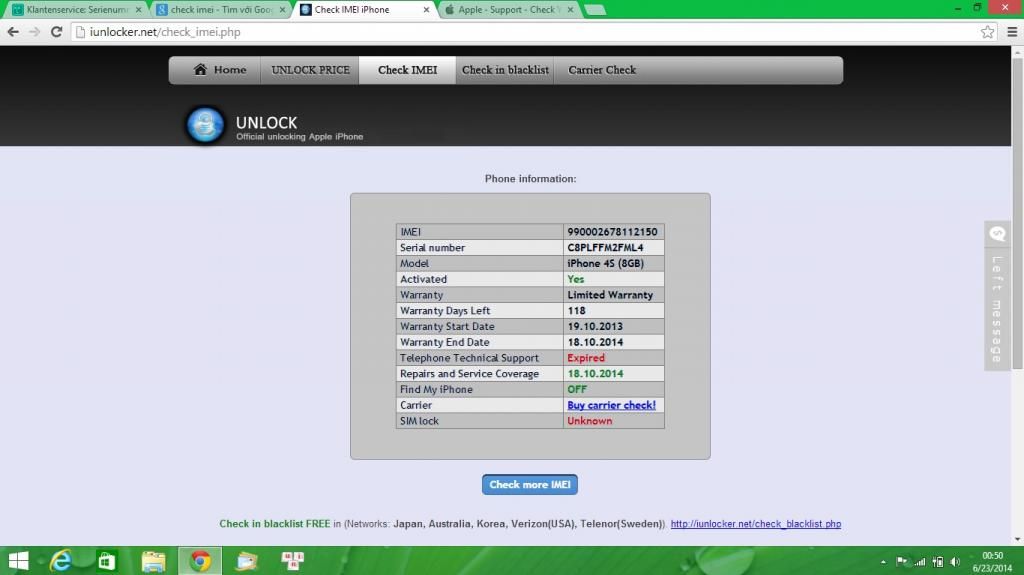Open the Carrier Check page
Screen dimensions: 1024x575
coord(602,70)
